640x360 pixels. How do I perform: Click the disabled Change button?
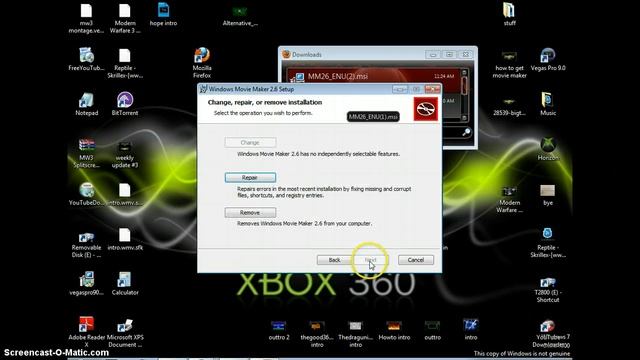coord(250,142)
